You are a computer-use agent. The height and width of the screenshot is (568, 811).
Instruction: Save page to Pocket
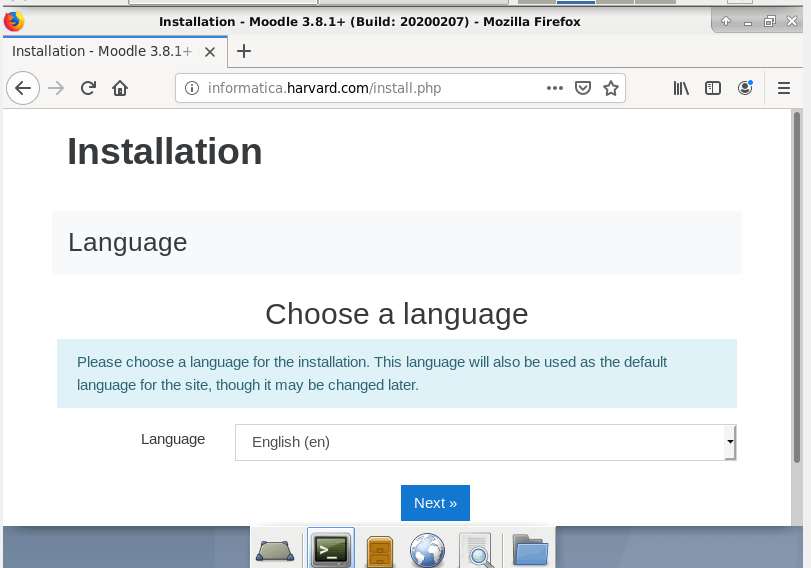click(x=583, y=88)
